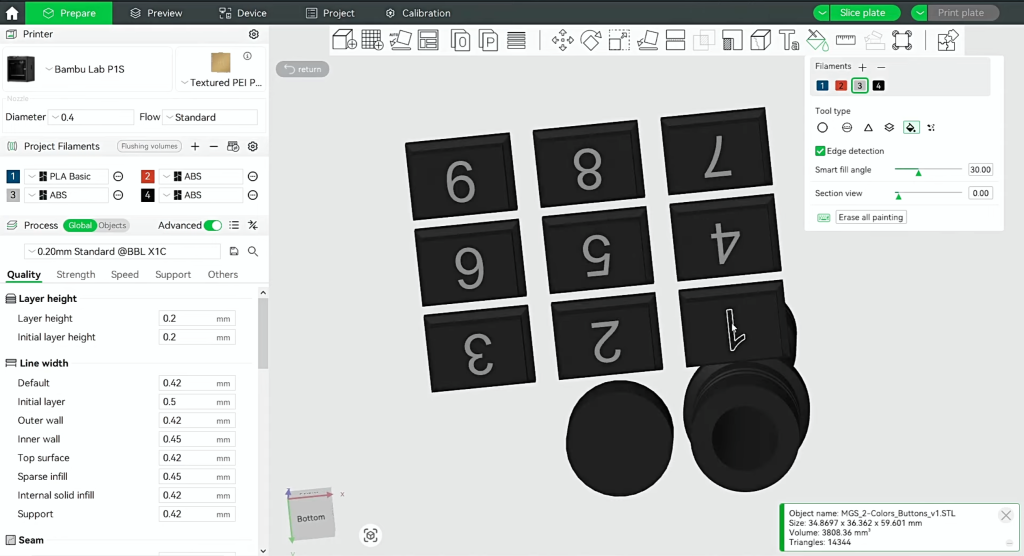Image resolution: width=1024 pixels, height=556 pixels.
Task: Select the Text shape tool
Action: [789, 41]
